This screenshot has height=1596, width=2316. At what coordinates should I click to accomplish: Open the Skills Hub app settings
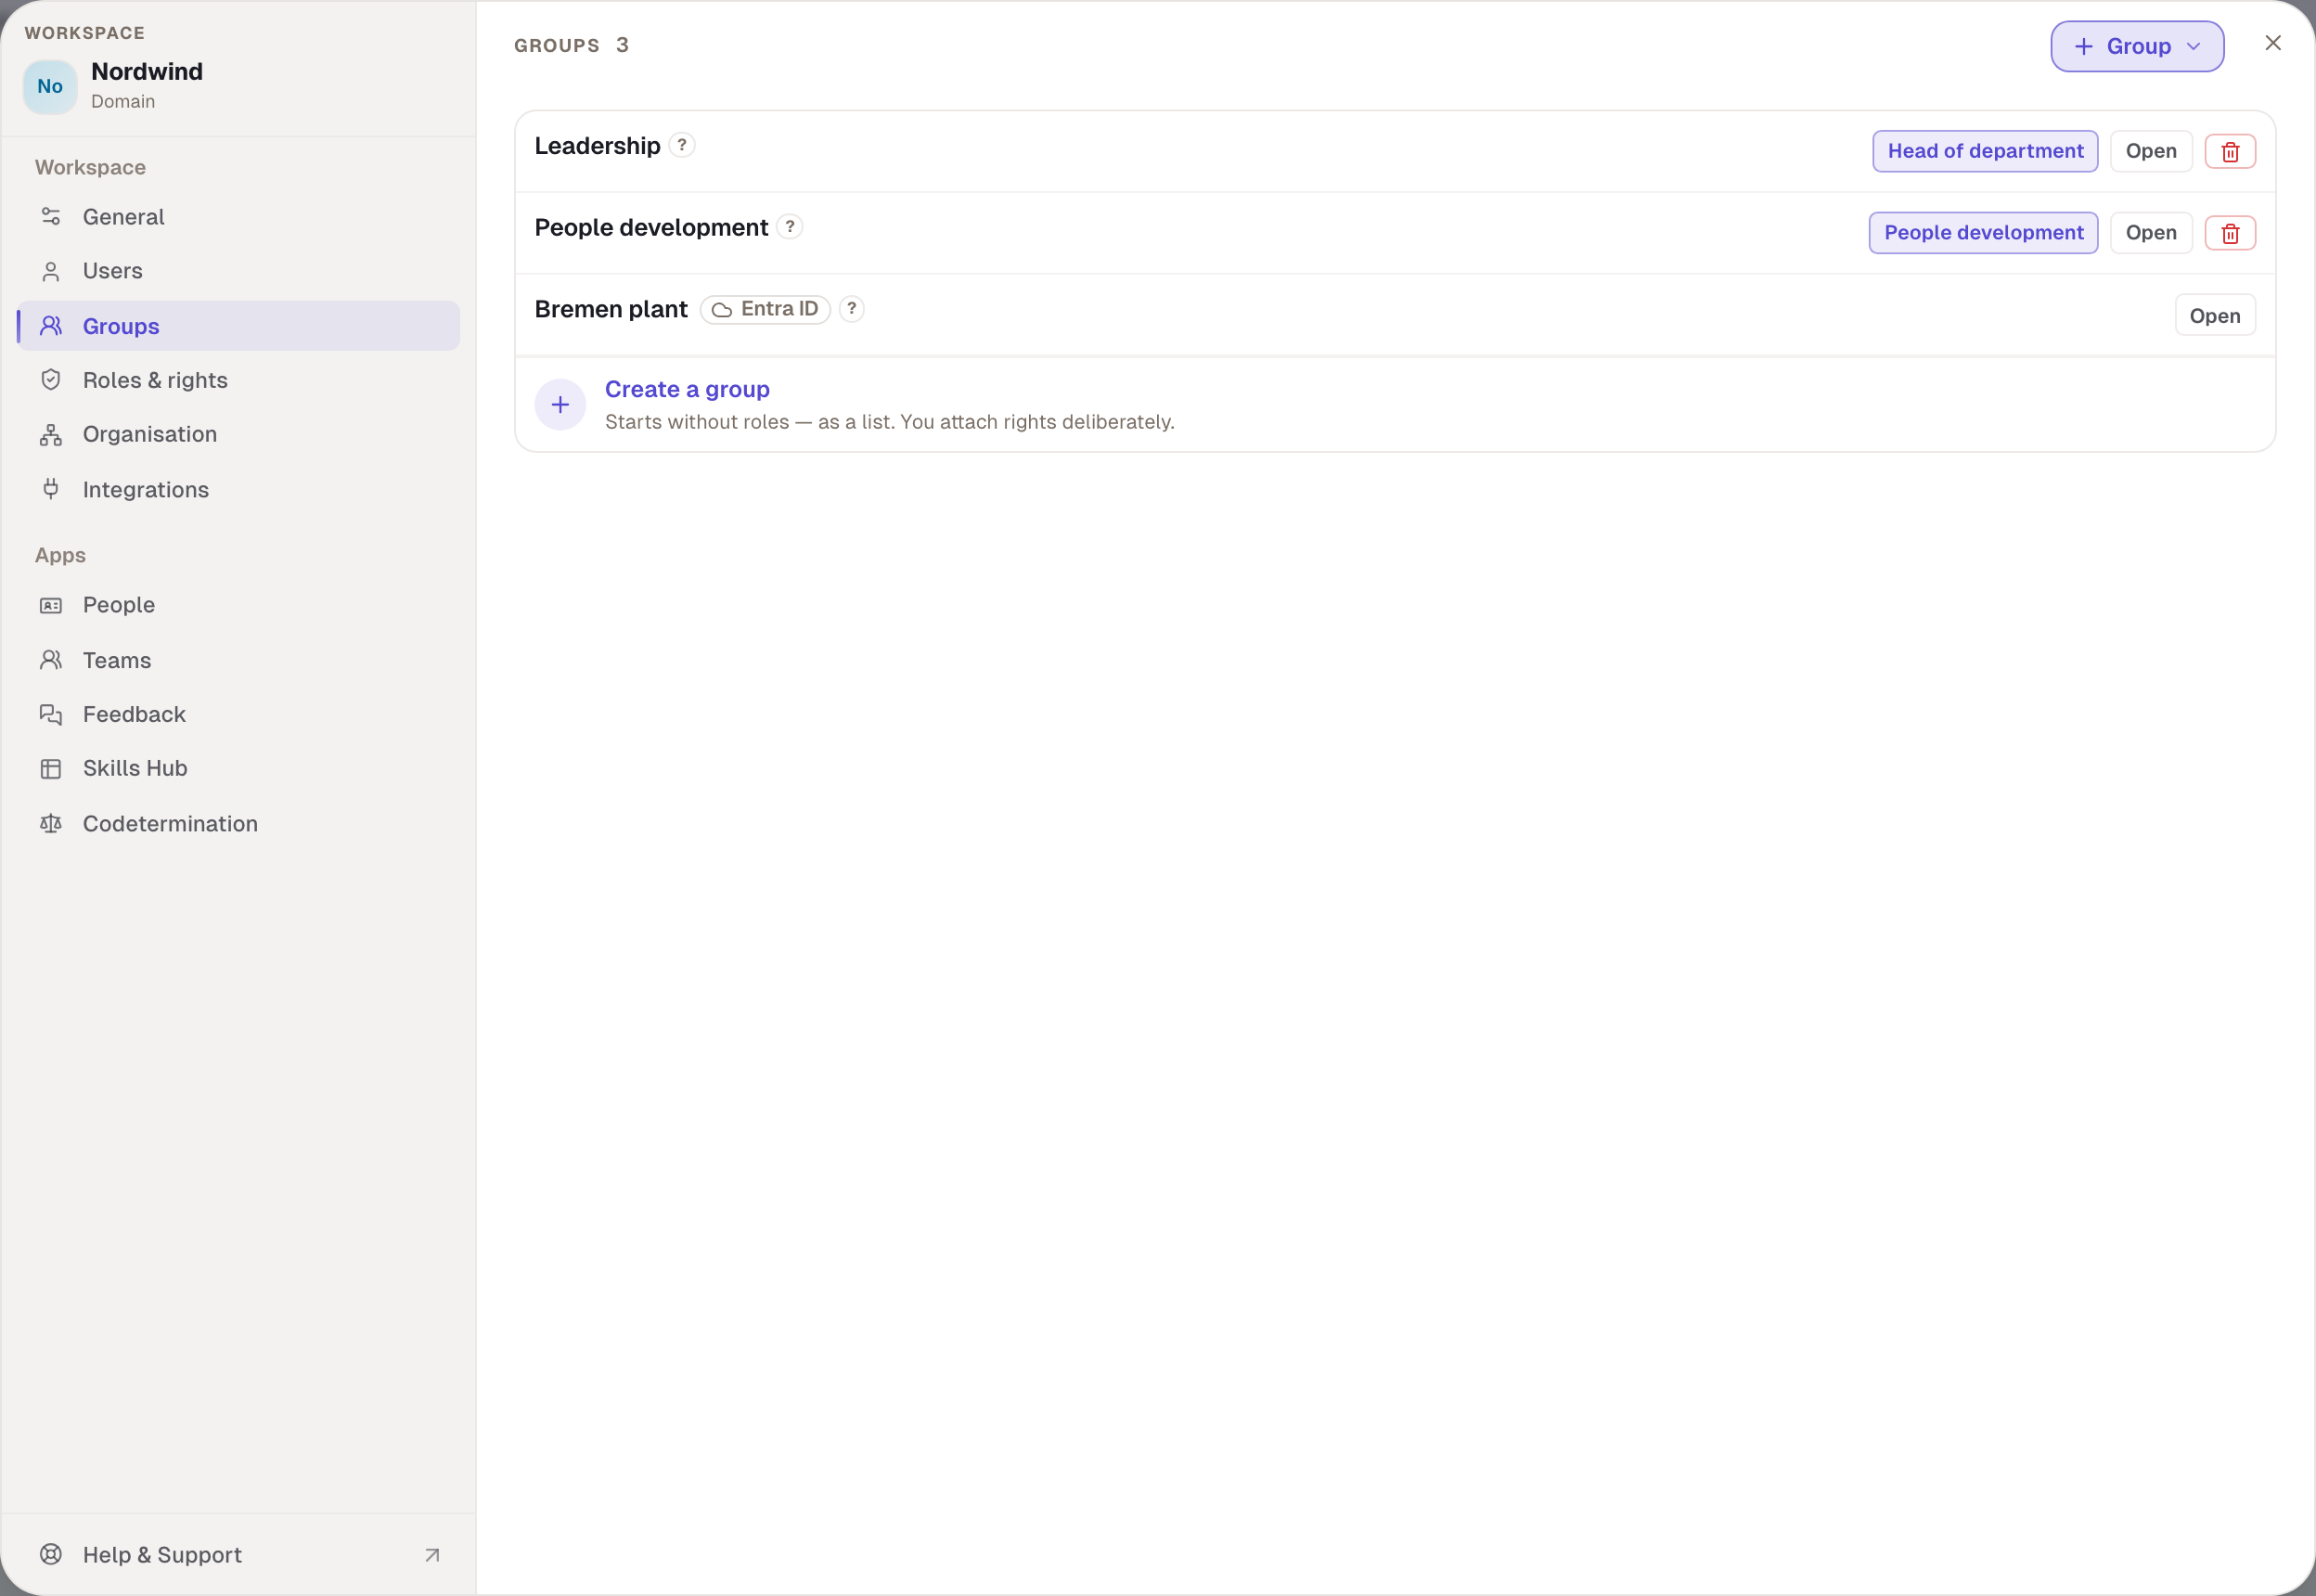point(238,768)
